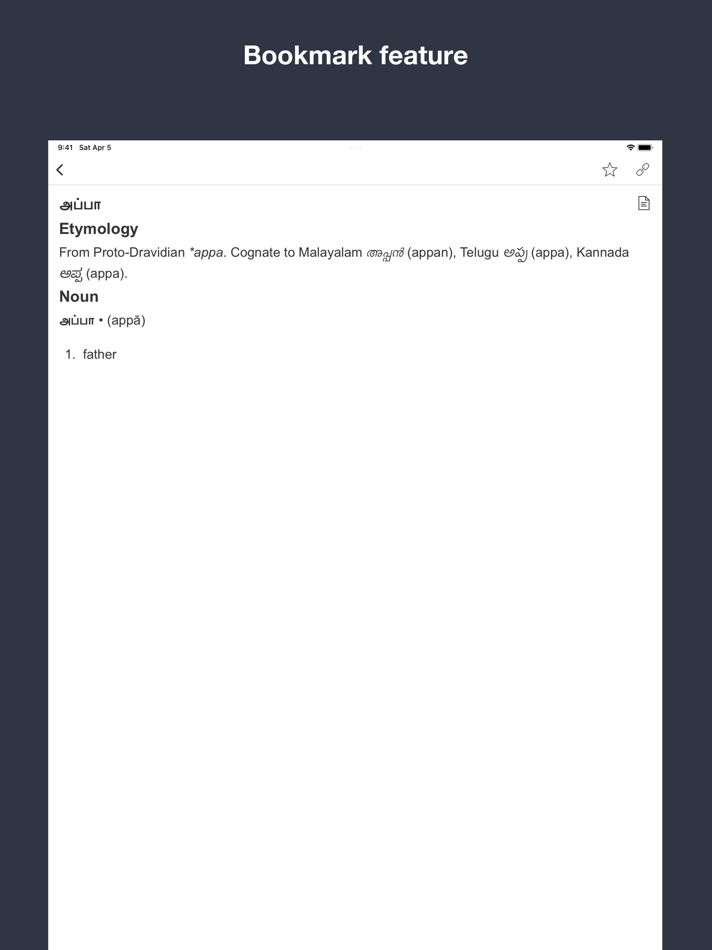Click the Noun section heading
The image size is (712, 950).
tap(79, 296)
